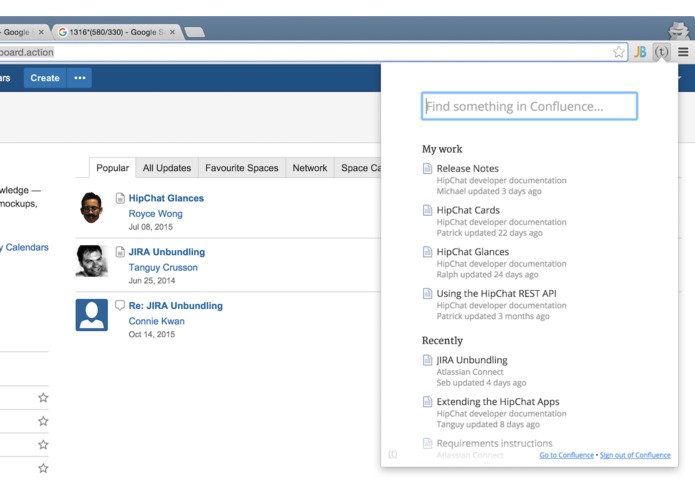
Task: Open the Favourite Spaces tab
Action: tap(242, 168)
